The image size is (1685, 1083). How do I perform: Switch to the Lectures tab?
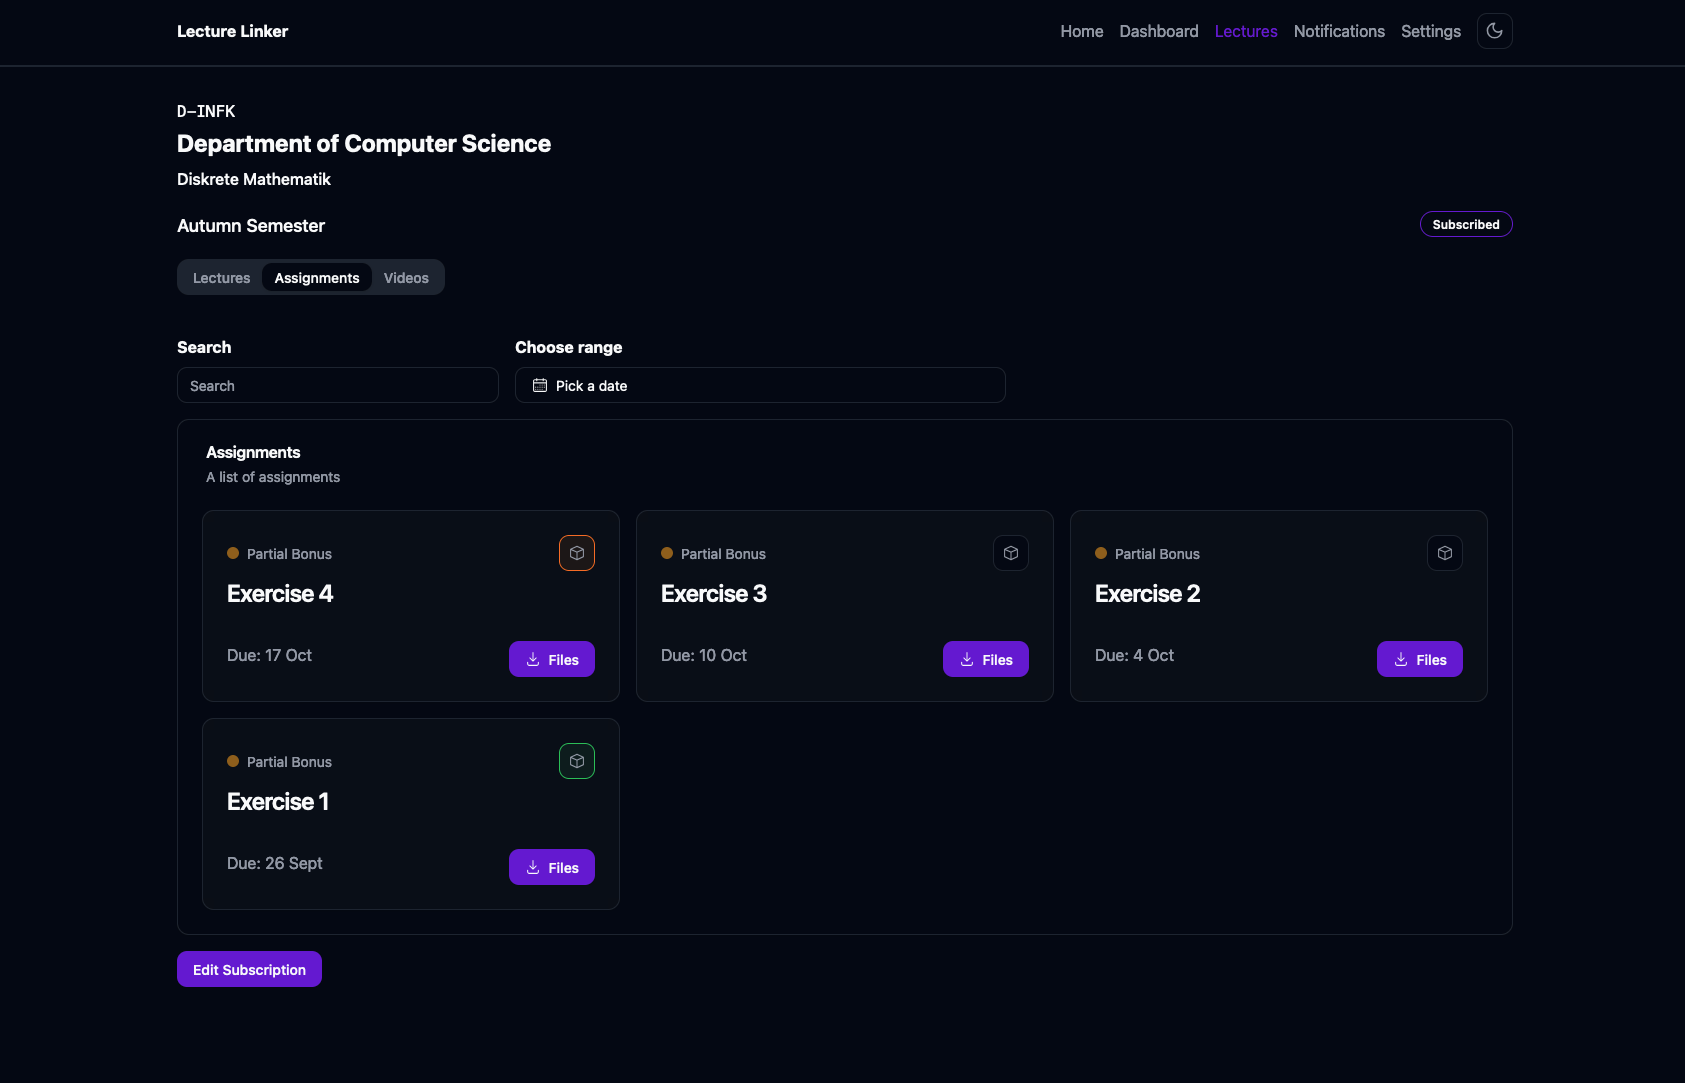pos(221,278)
